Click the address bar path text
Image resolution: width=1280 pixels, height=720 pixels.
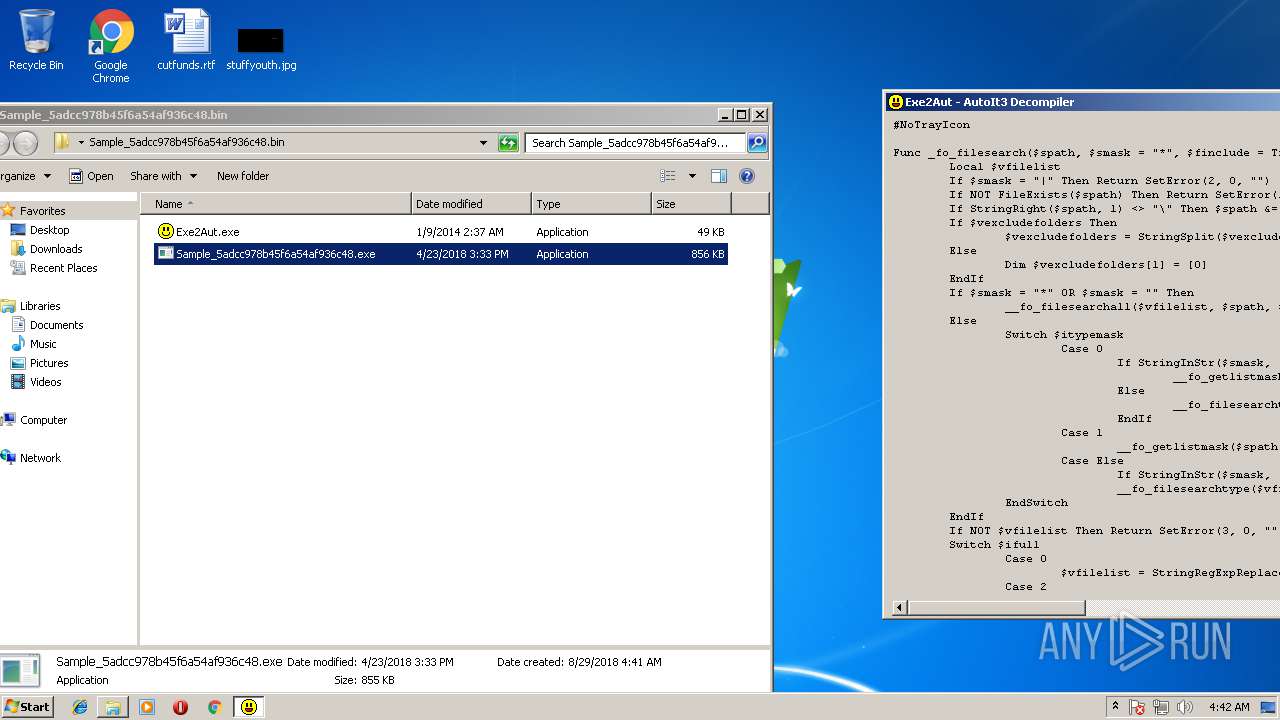pyautogui.click(x=186, y=142)
